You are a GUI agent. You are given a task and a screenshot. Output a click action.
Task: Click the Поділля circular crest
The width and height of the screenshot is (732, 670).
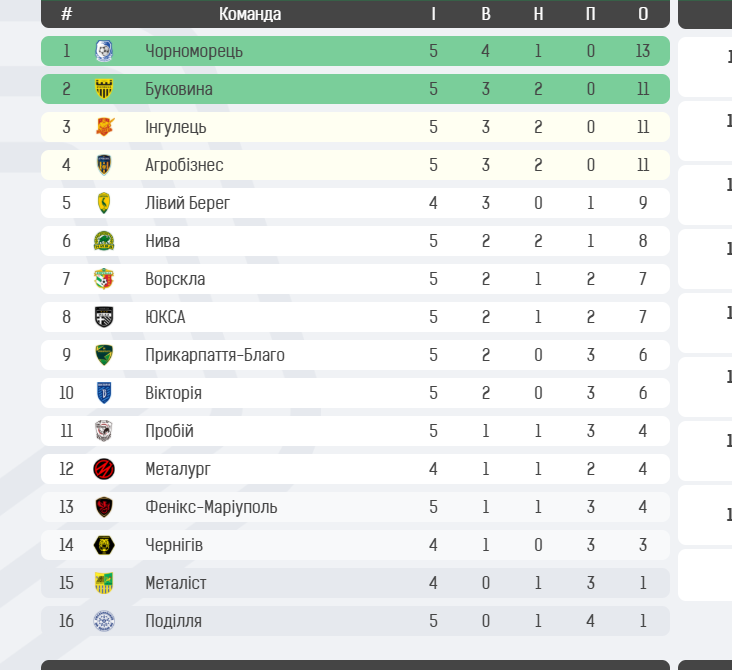(104, 621)
